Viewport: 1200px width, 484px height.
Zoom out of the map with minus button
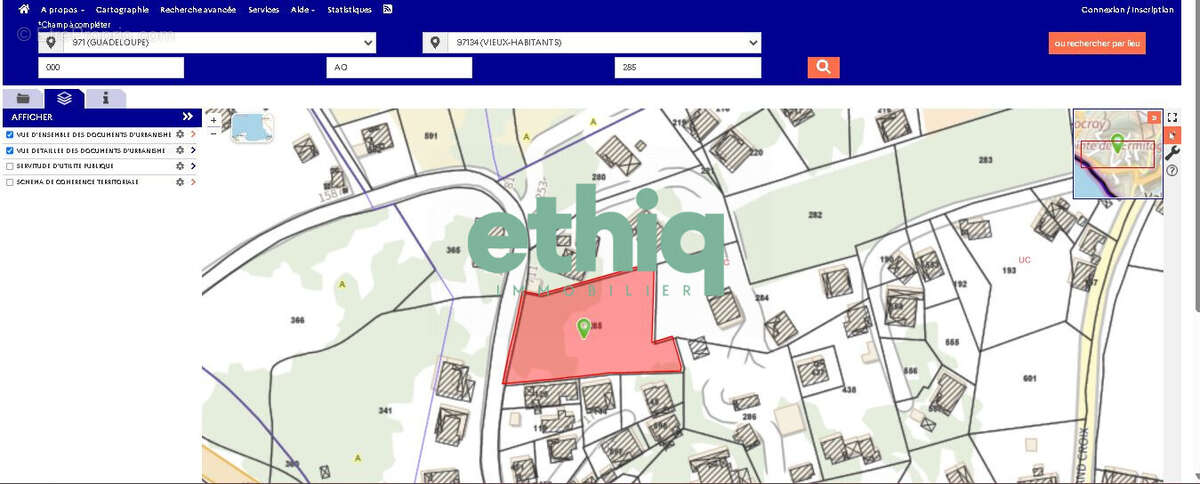click(213, 133)
